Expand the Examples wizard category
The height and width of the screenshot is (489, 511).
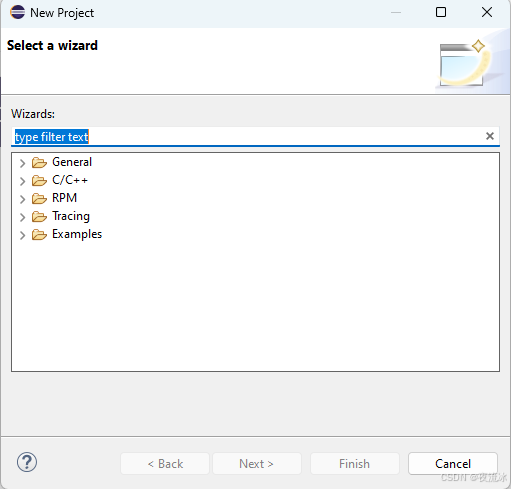[22, 235]
